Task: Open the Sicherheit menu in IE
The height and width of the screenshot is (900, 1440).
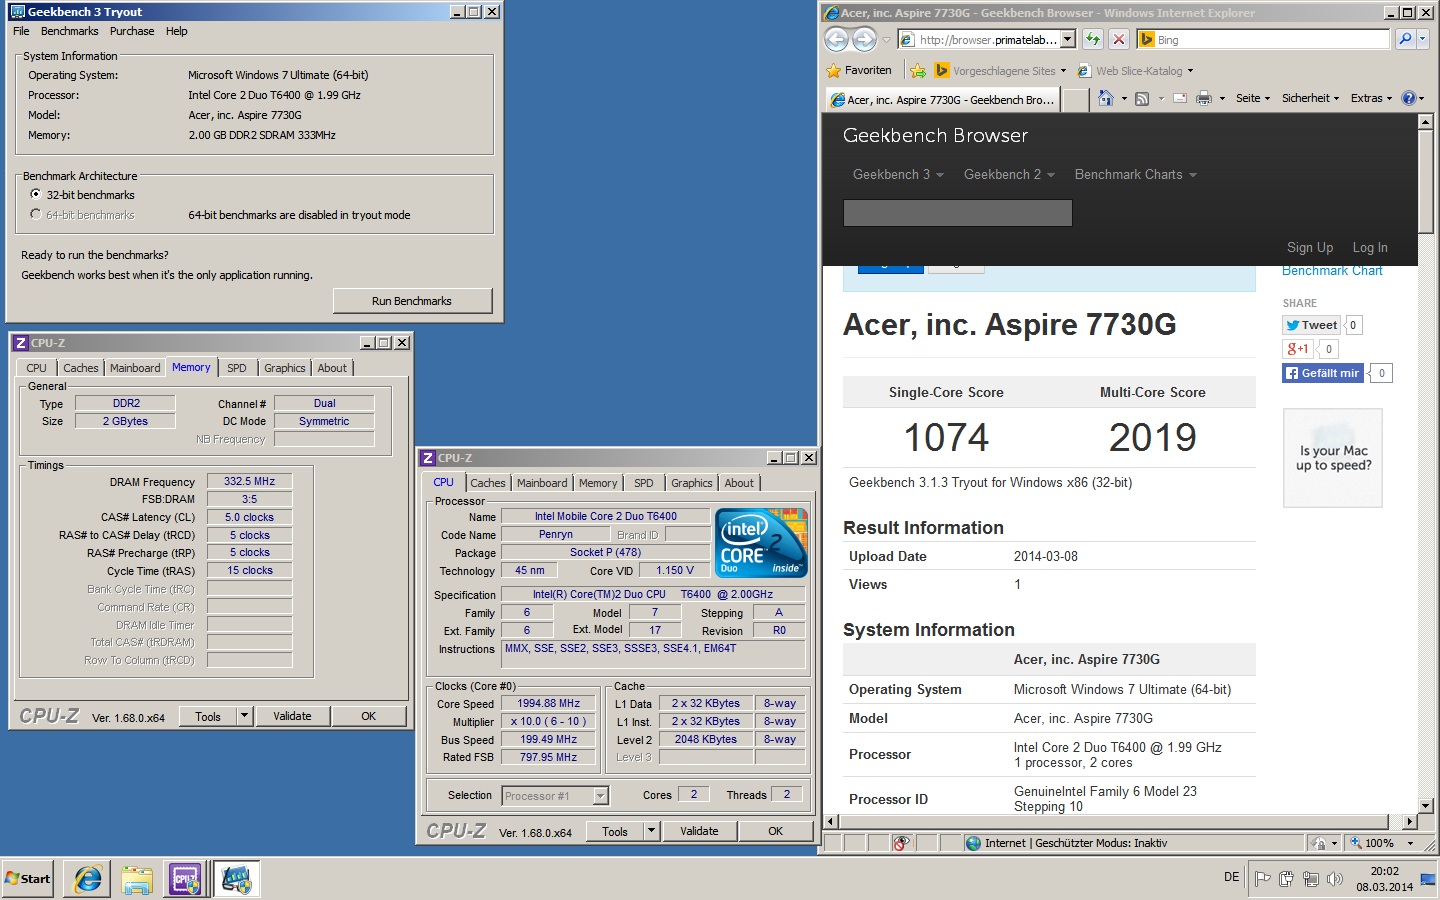Action: [1310, 98]
